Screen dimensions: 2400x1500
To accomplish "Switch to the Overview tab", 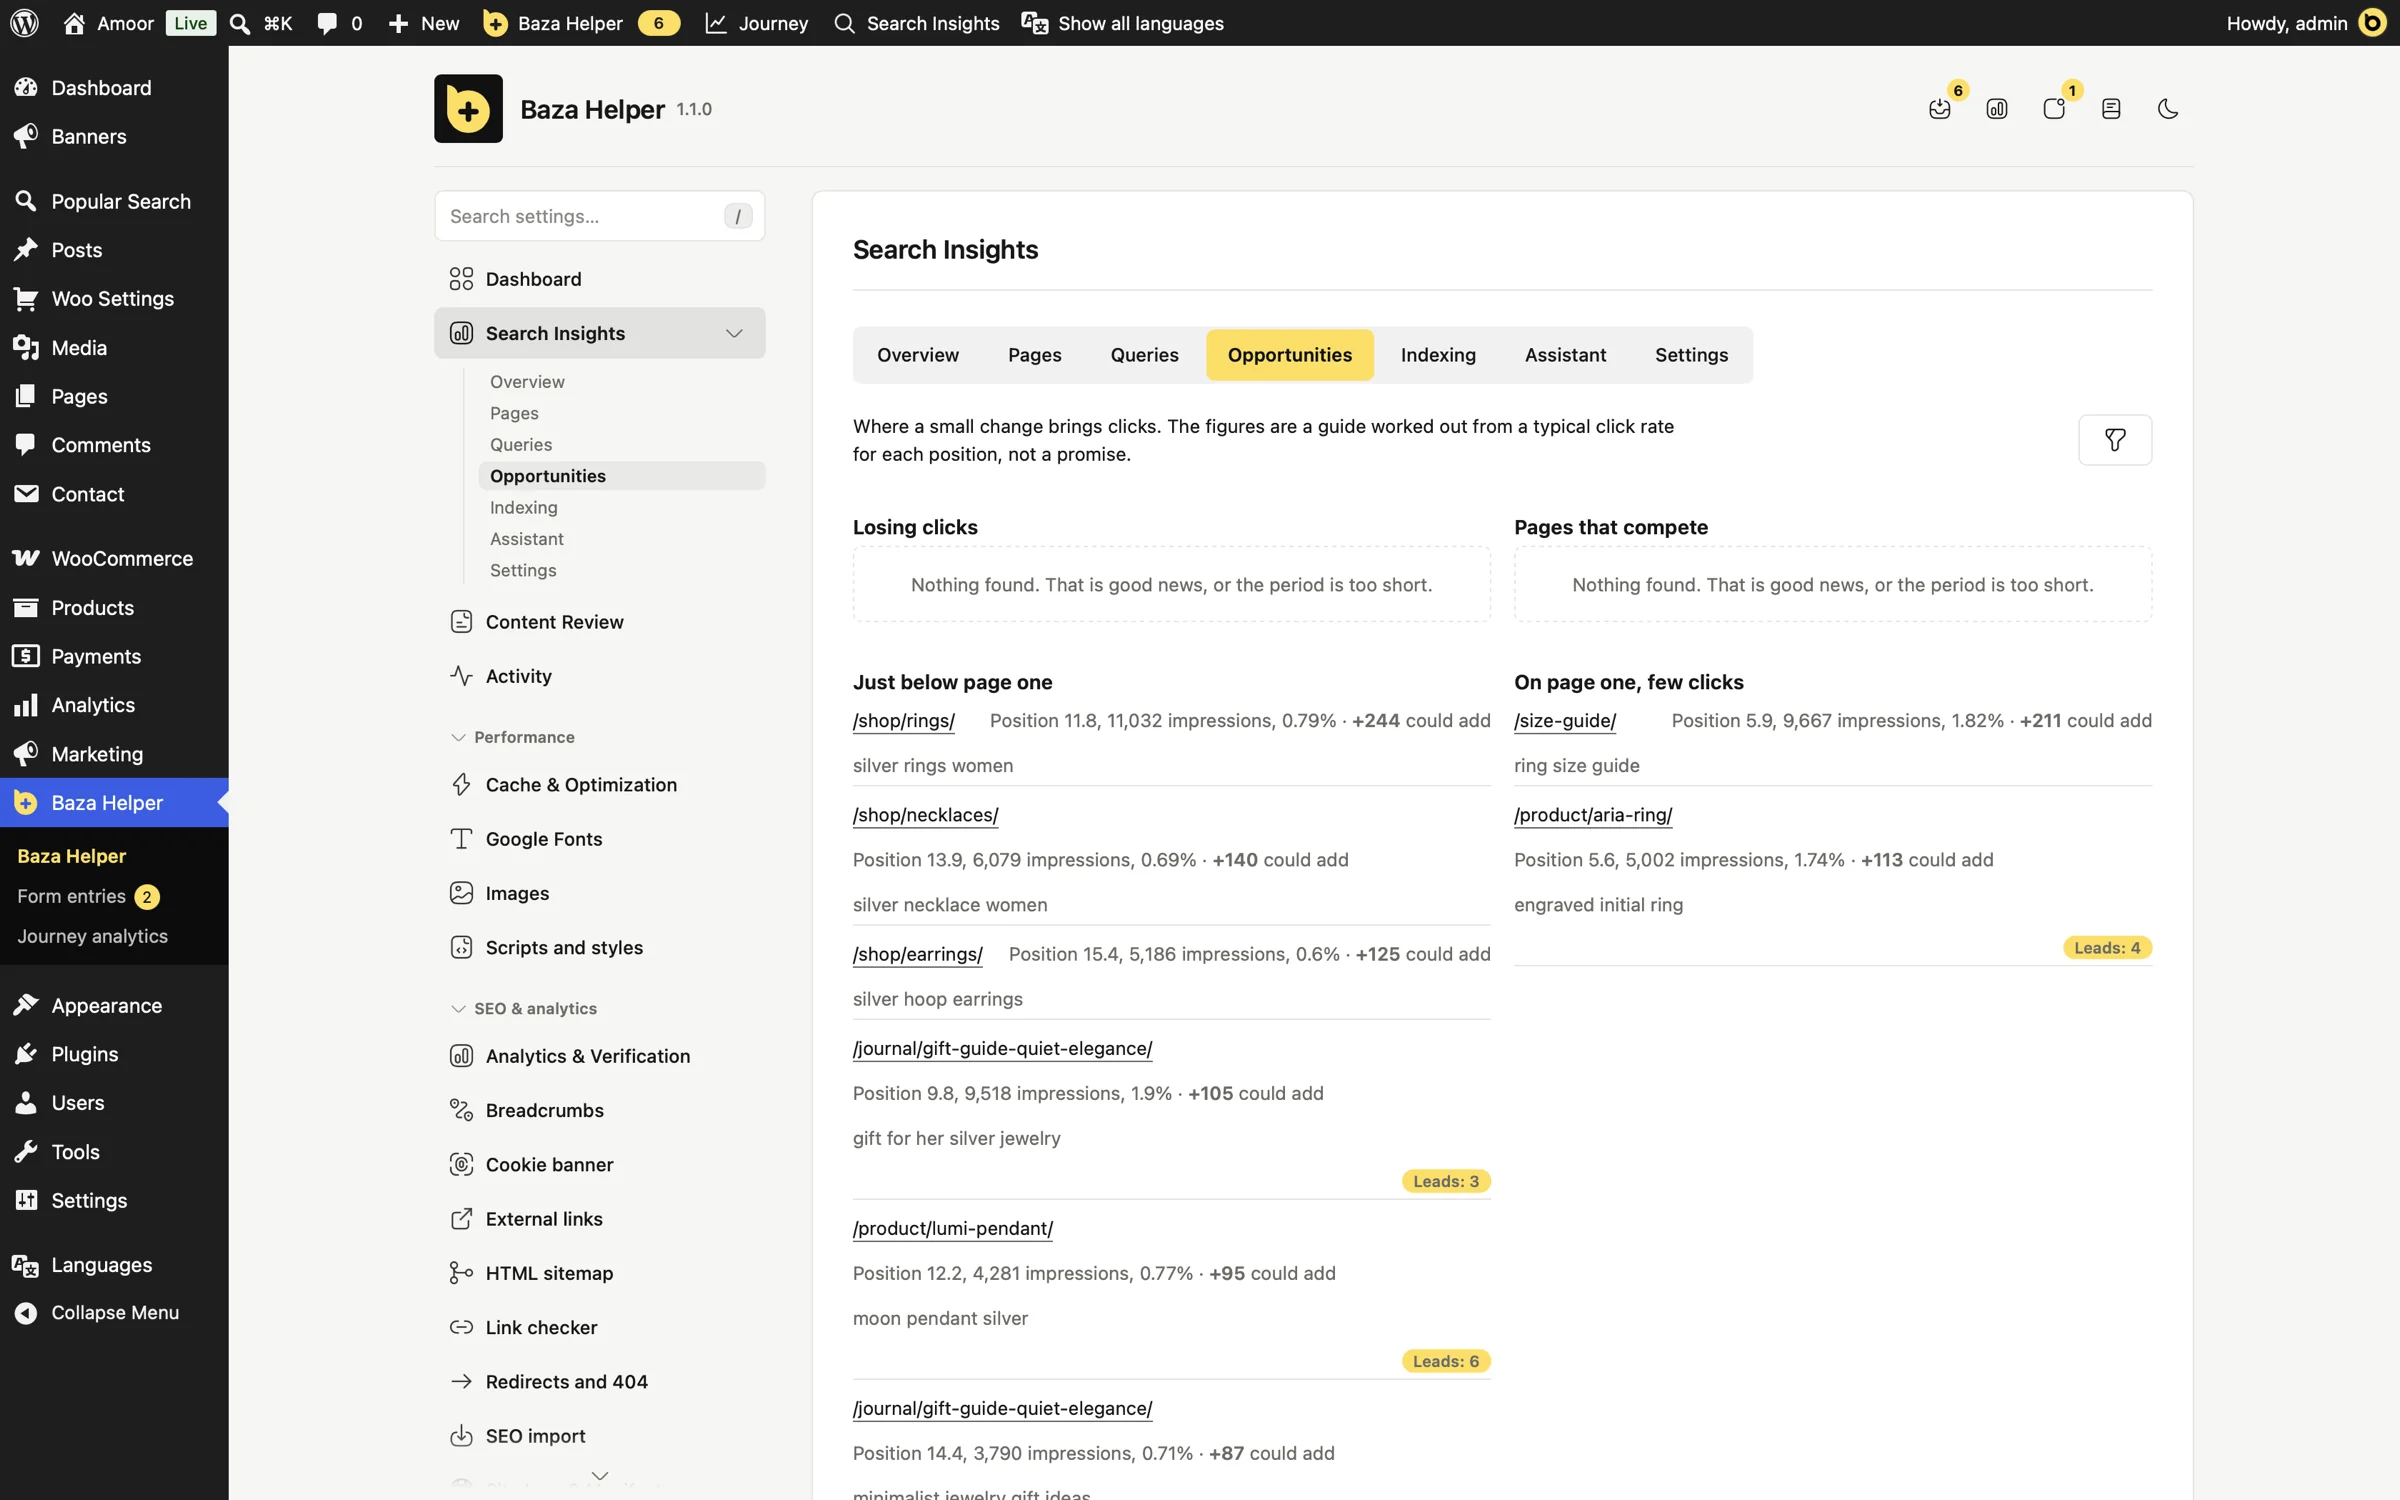I will 917,355.
